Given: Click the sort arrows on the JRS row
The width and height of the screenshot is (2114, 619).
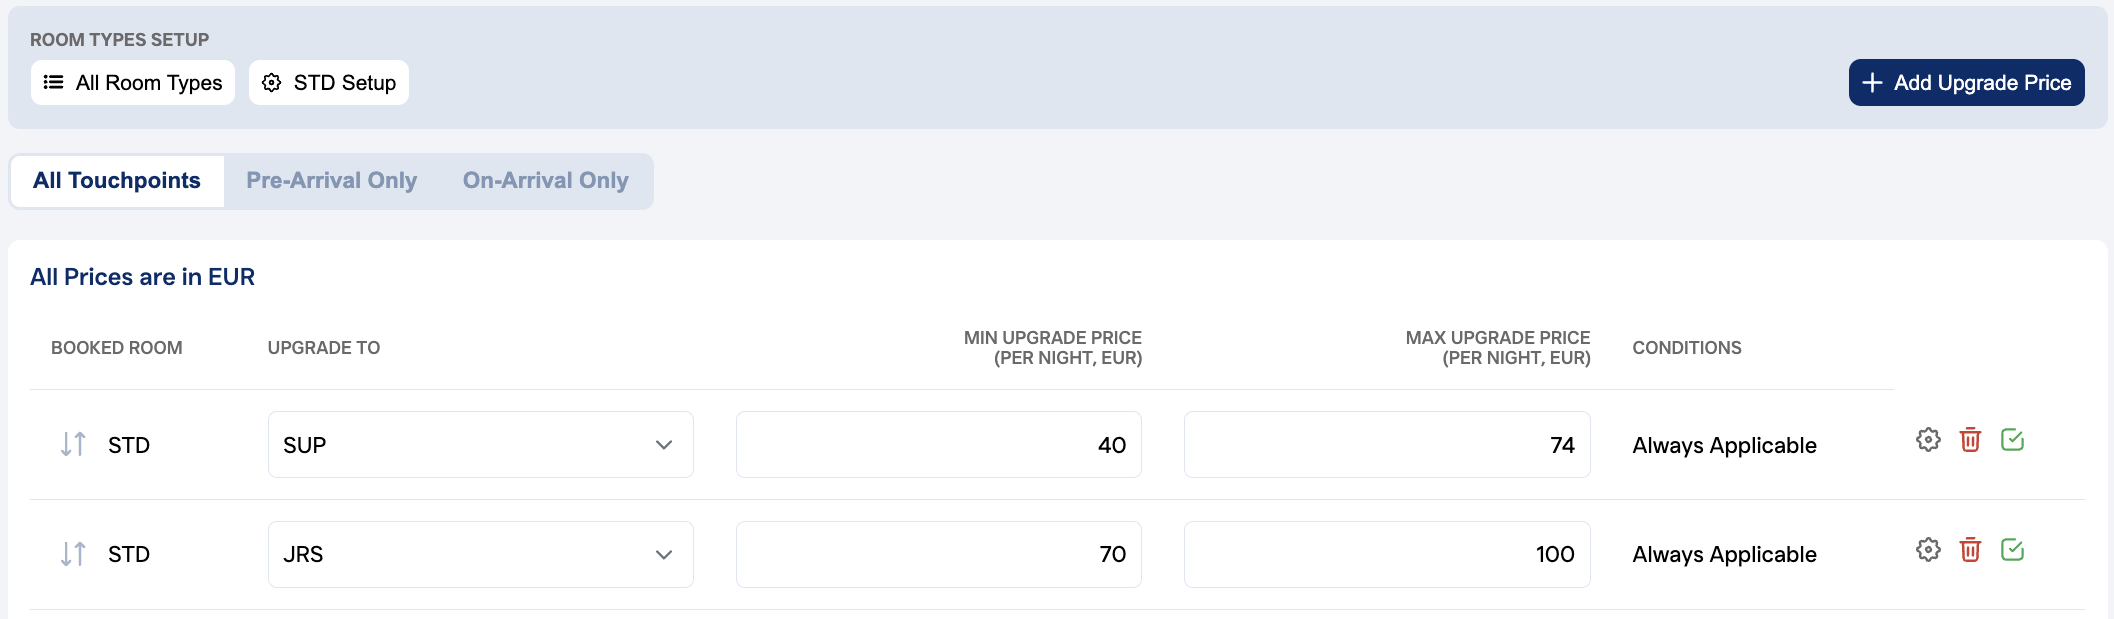Looking at the screenshot, I should click(73, 554).
